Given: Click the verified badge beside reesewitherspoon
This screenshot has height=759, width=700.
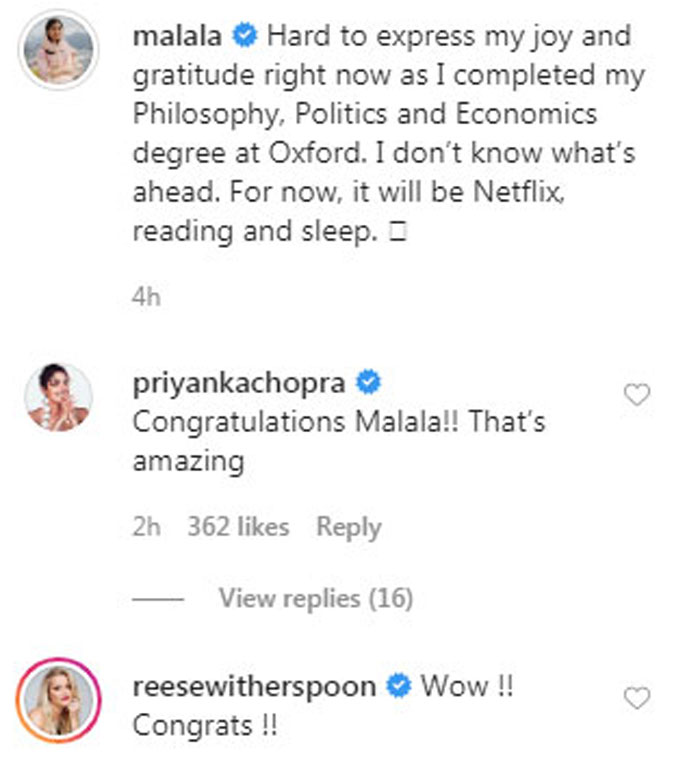Looking at the screenshot, I should [x=400, y=687].
